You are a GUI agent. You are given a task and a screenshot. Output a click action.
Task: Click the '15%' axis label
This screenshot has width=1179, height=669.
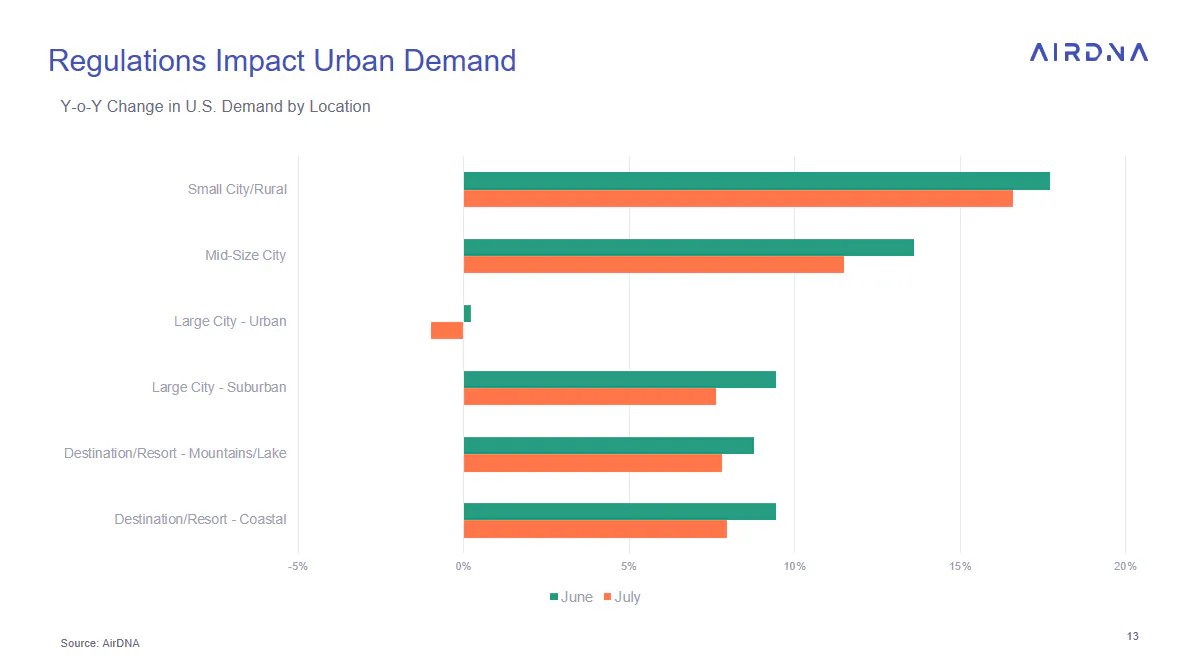coord(960,567)
